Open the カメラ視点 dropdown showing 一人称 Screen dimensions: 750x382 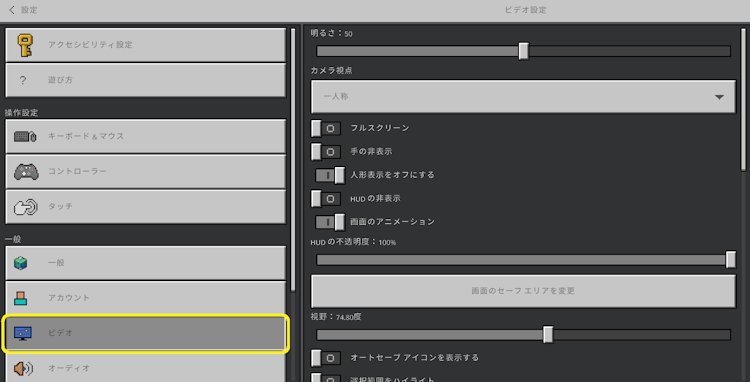point(523,97)
